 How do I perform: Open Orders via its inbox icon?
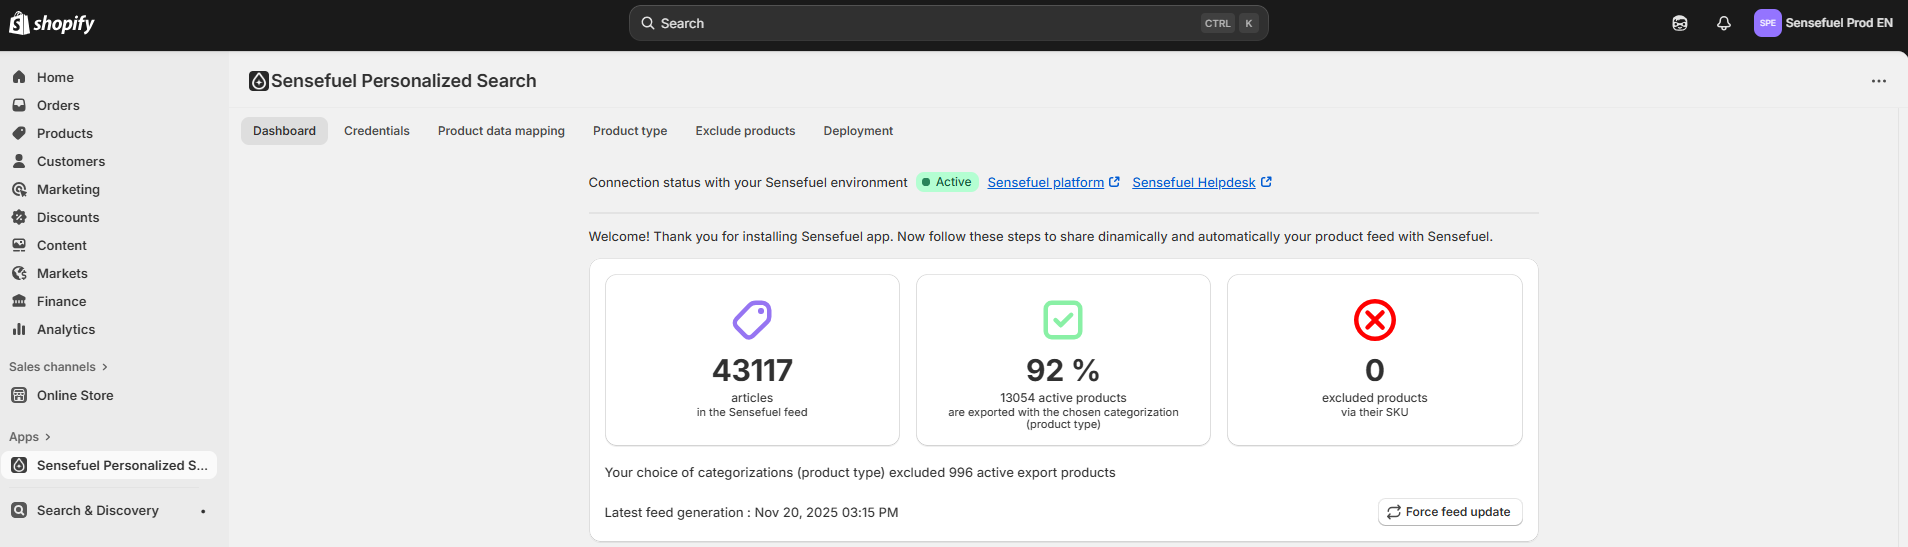coord(19,105)
